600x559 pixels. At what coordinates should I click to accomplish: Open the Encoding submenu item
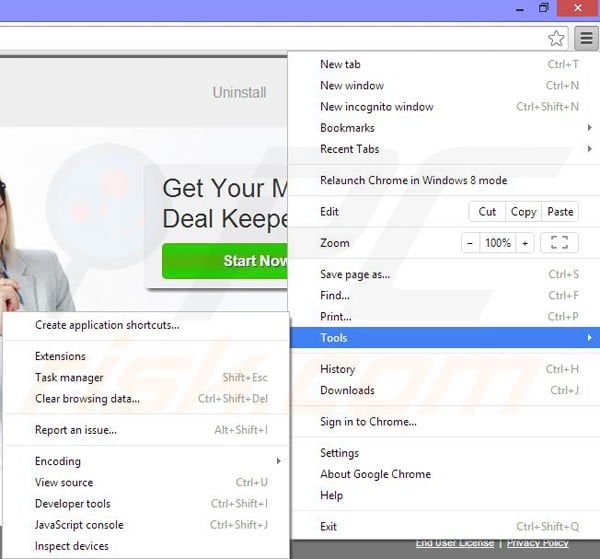click(x=145, y=461)
